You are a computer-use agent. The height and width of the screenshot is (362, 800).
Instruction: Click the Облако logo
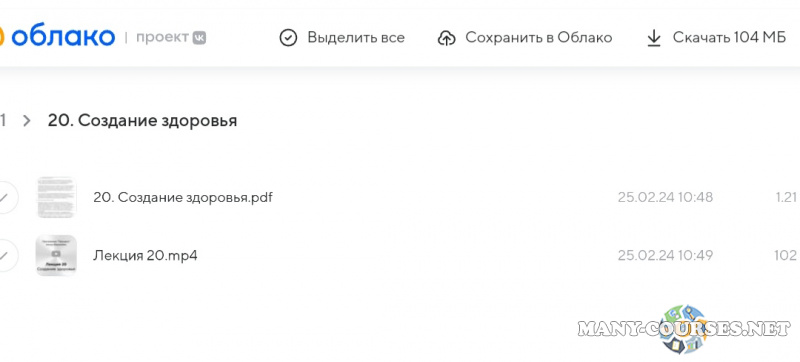(57, 38)
